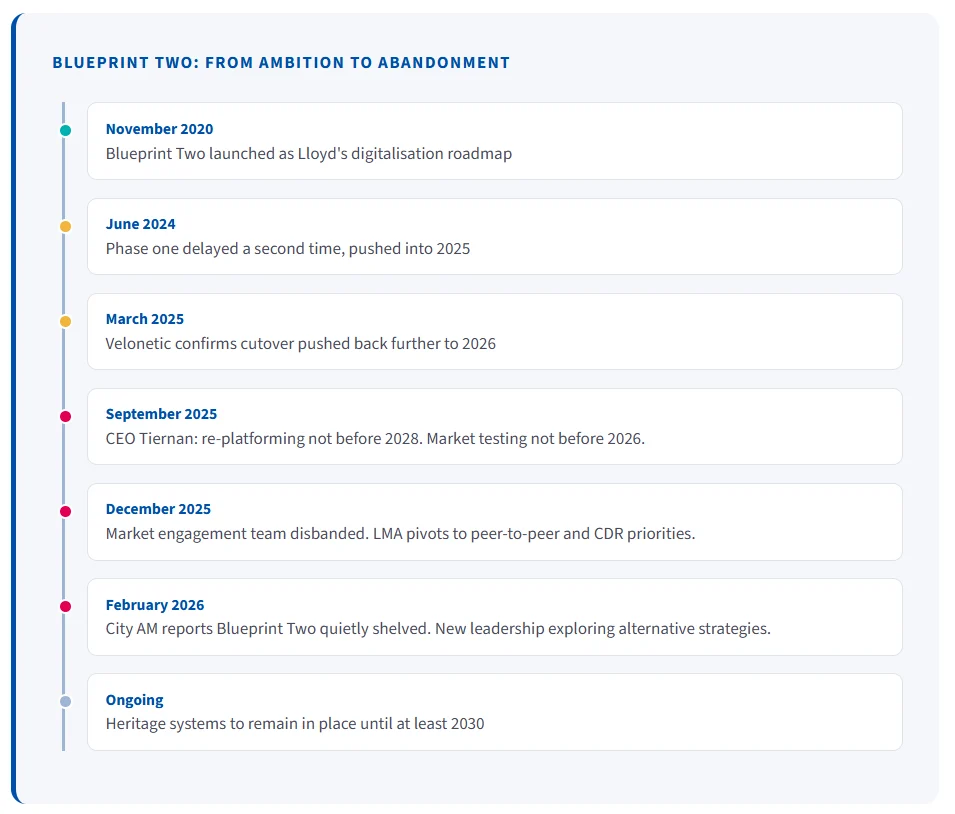The width and height of the screenshot is (955, 814).
Task: Click 'CEO Tiernan: re-platforming not before 2028' text
Action: pyautogui.click(x=264, y=439)
